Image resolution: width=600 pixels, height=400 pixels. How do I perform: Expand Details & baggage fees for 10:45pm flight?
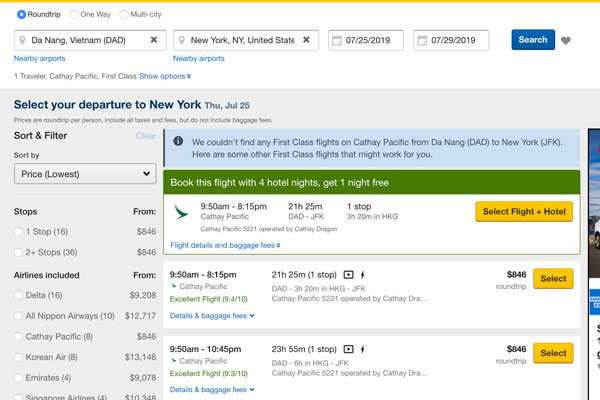coord(212,390)
